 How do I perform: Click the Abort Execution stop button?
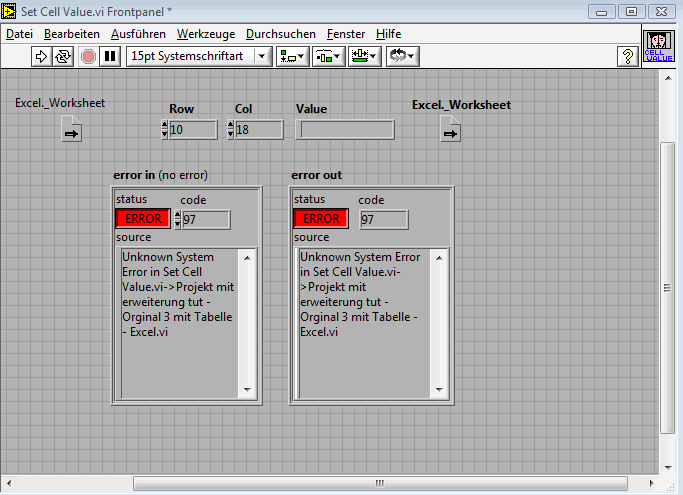pyautogui.click(x=88, y=56)
